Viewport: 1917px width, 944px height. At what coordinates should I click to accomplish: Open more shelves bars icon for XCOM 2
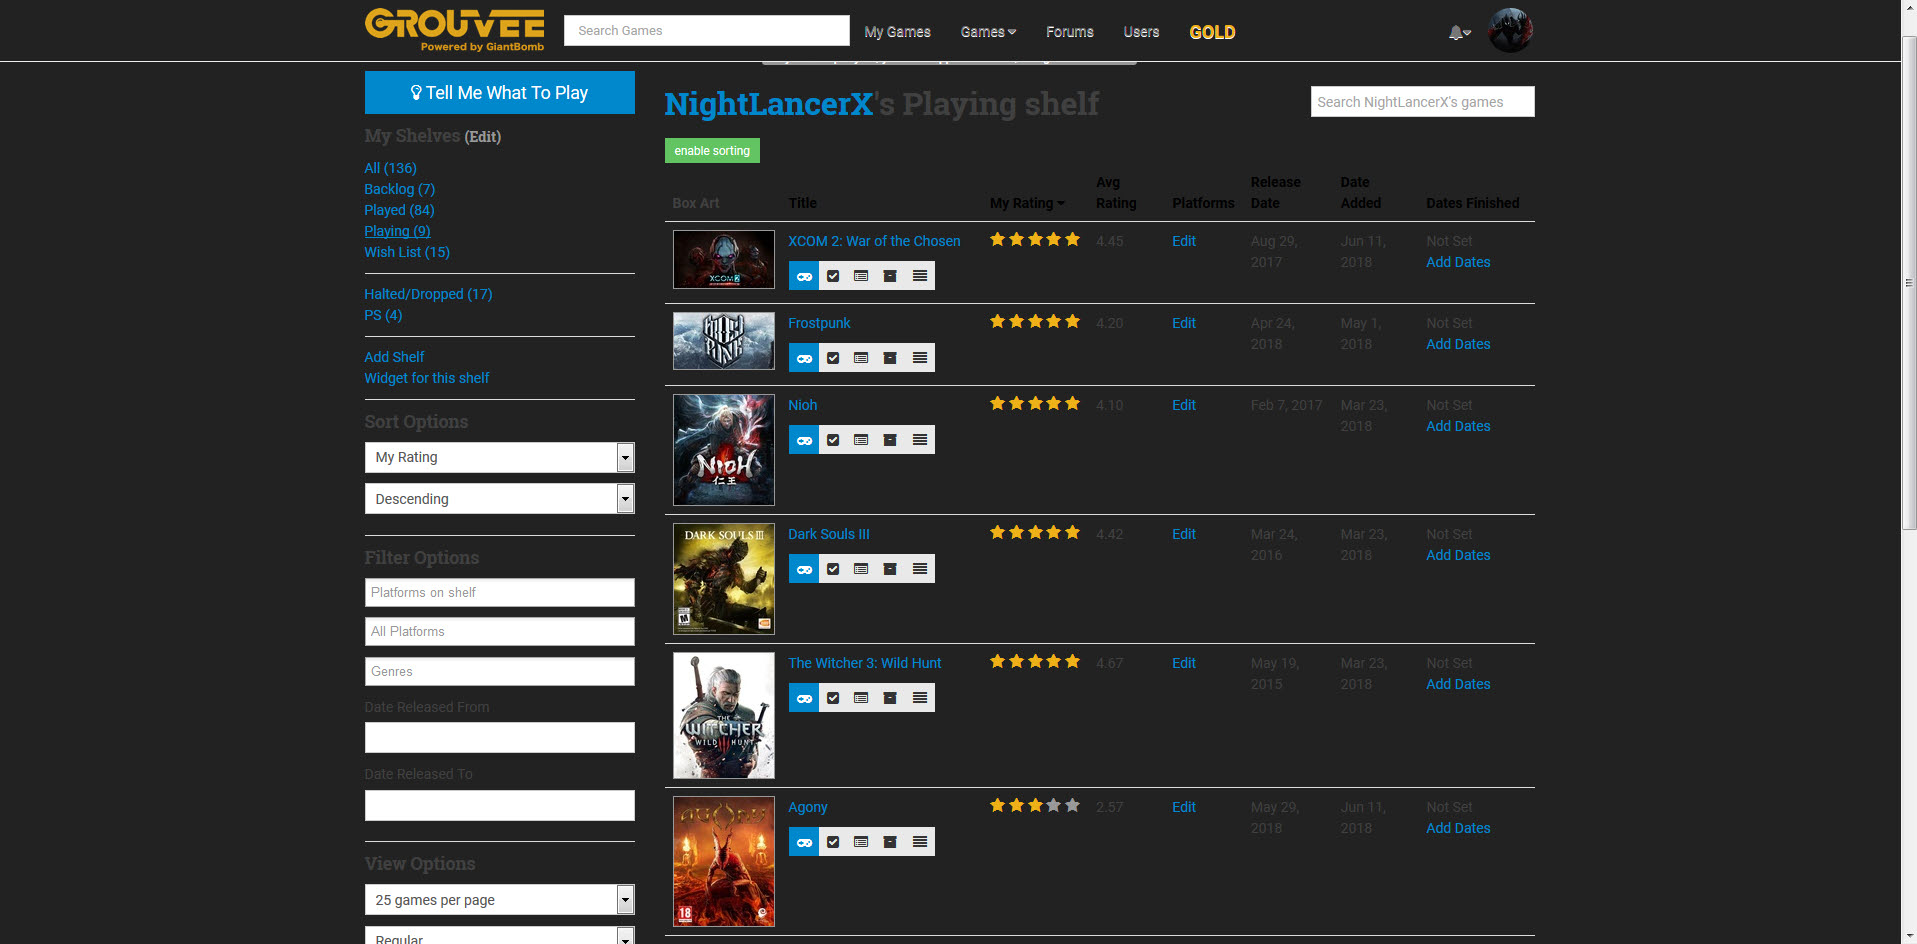click(x=920, y=276)
